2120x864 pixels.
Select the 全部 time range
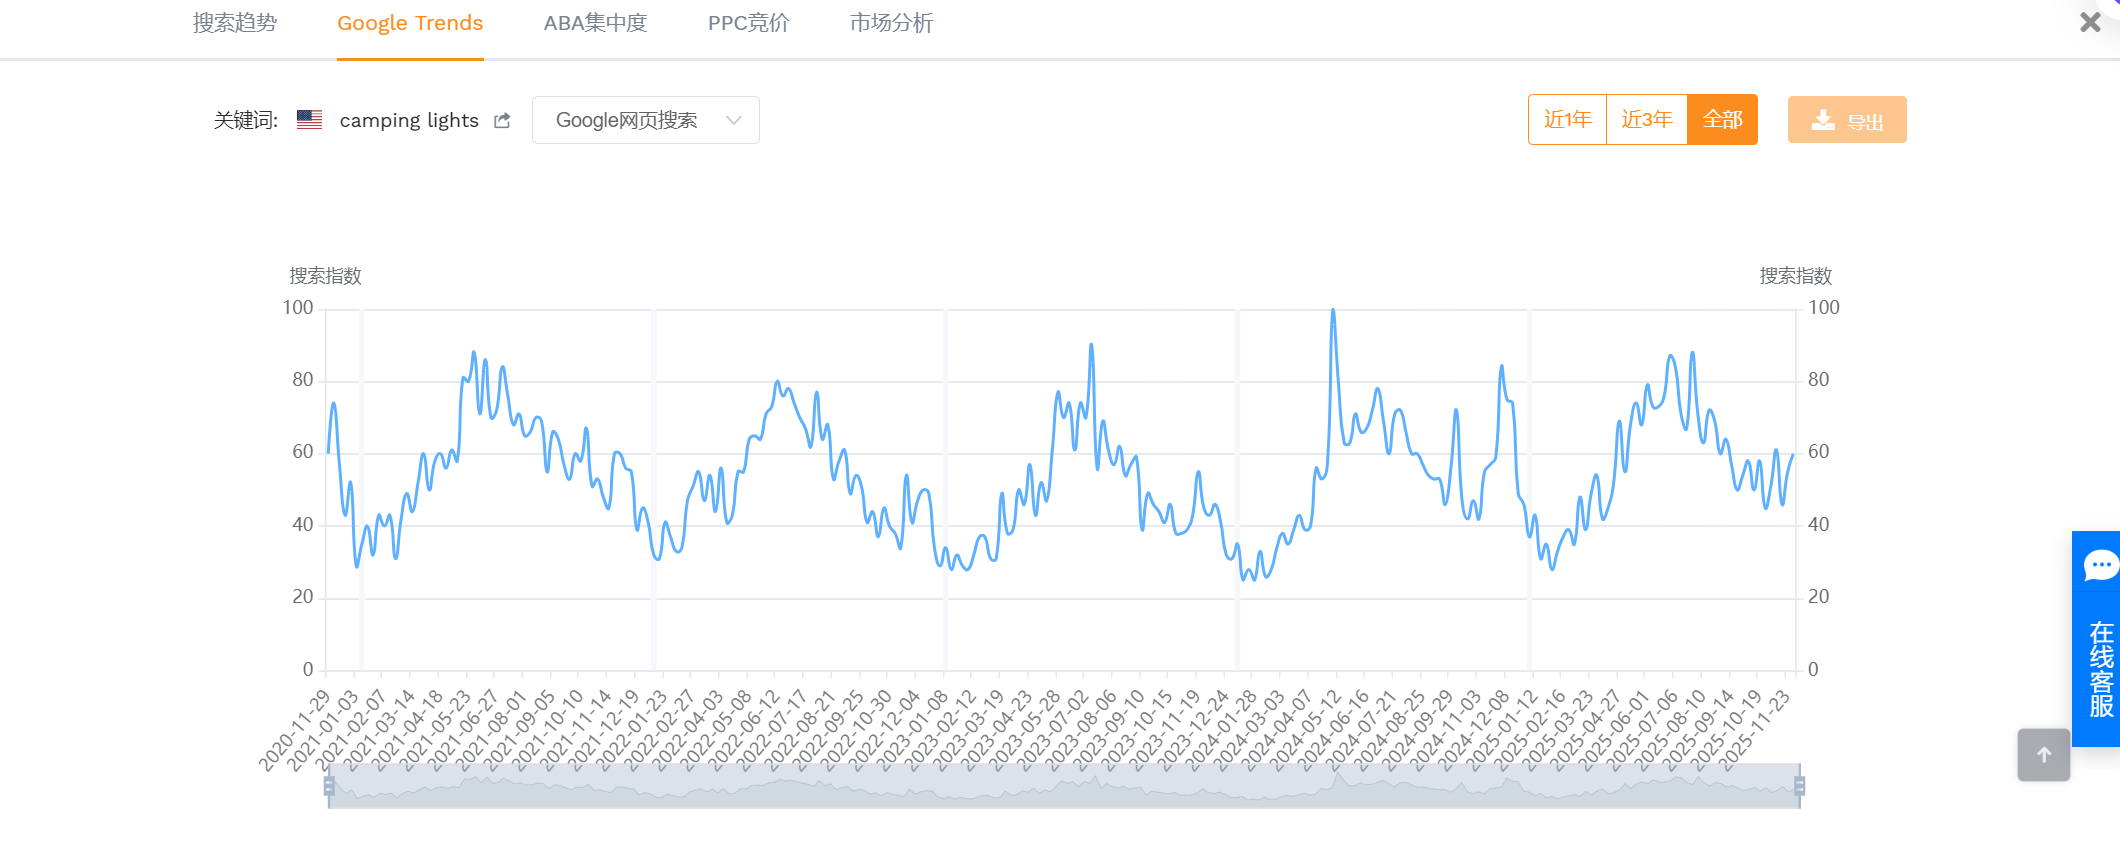[1722, 120]
